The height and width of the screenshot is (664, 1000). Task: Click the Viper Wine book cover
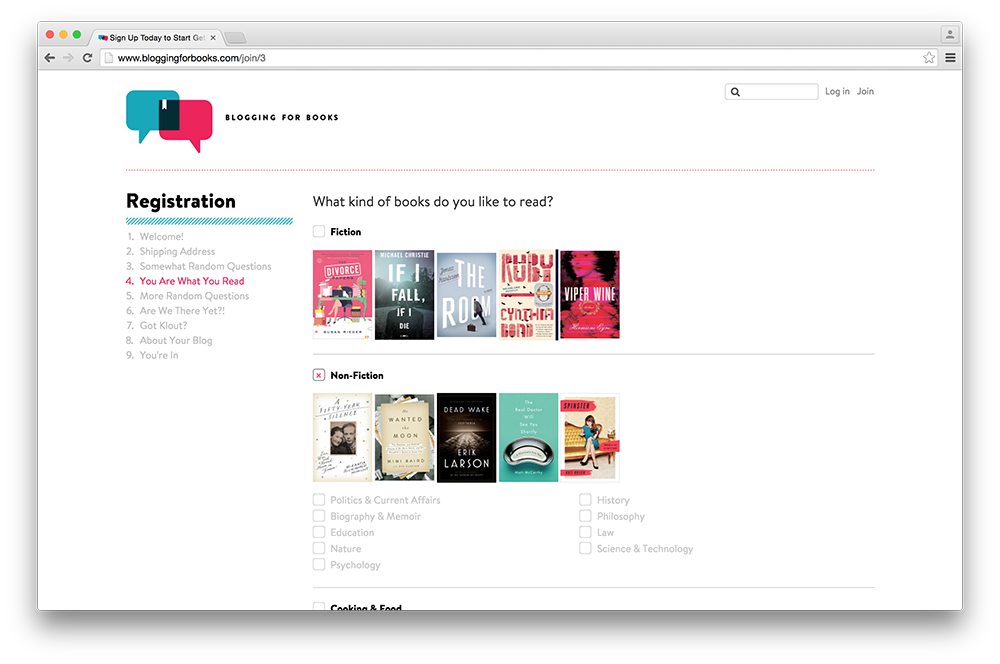tap(589, 295)
